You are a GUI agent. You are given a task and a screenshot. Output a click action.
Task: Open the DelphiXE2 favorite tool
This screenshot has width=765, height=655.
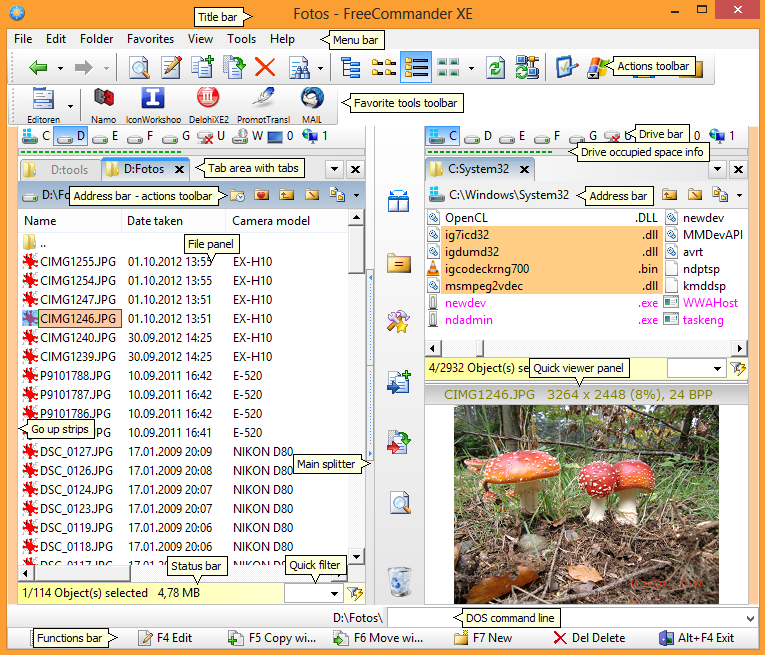(208, 98)
